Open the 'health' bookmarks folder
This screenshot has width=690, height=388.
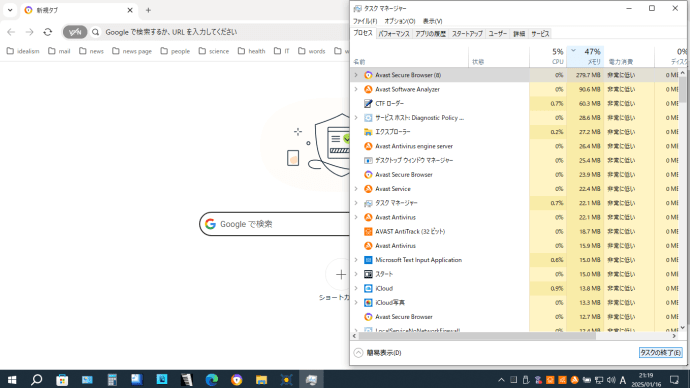(x=251, y=51)
